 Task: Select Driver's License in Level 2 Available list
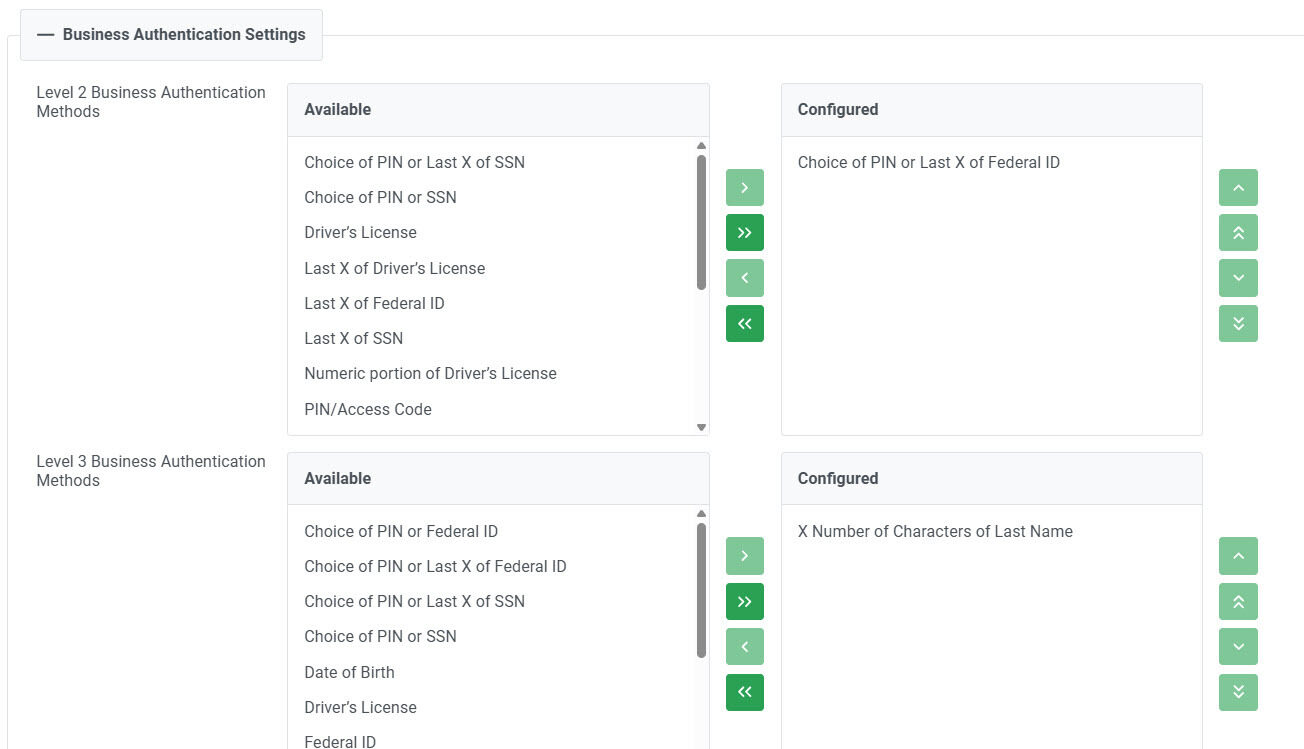[491, 232]
